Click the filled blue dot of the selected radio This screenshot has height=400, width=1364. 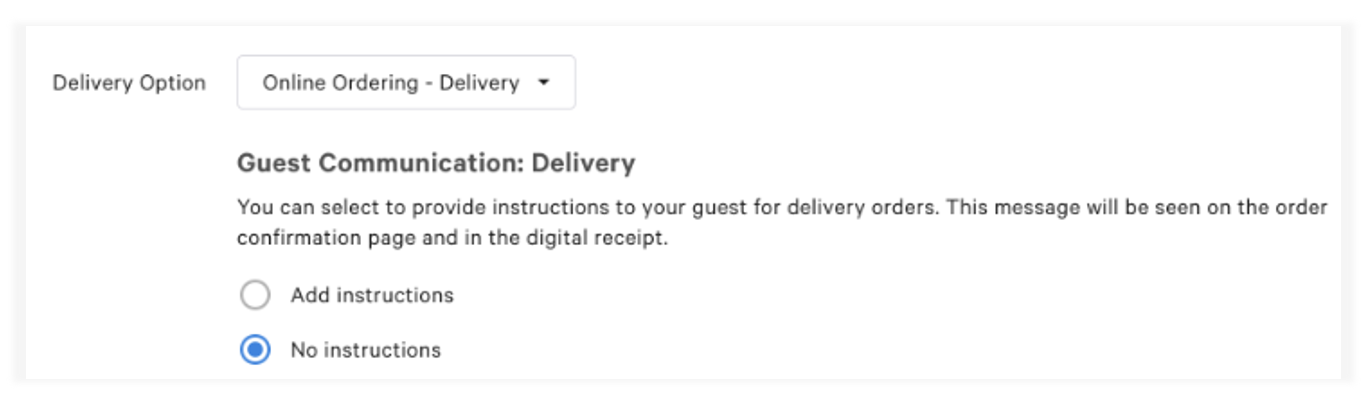[x=255, y=350]
